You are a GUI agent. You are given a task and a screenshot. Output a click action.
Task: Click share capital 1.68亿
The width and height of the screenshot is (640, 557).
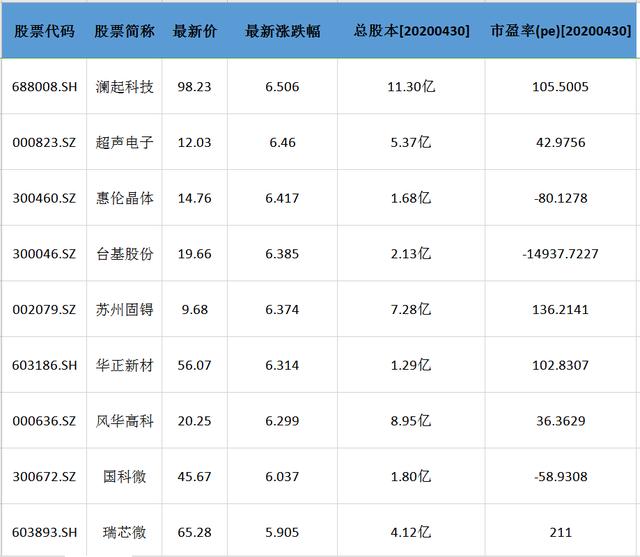[x=411, y=198]
